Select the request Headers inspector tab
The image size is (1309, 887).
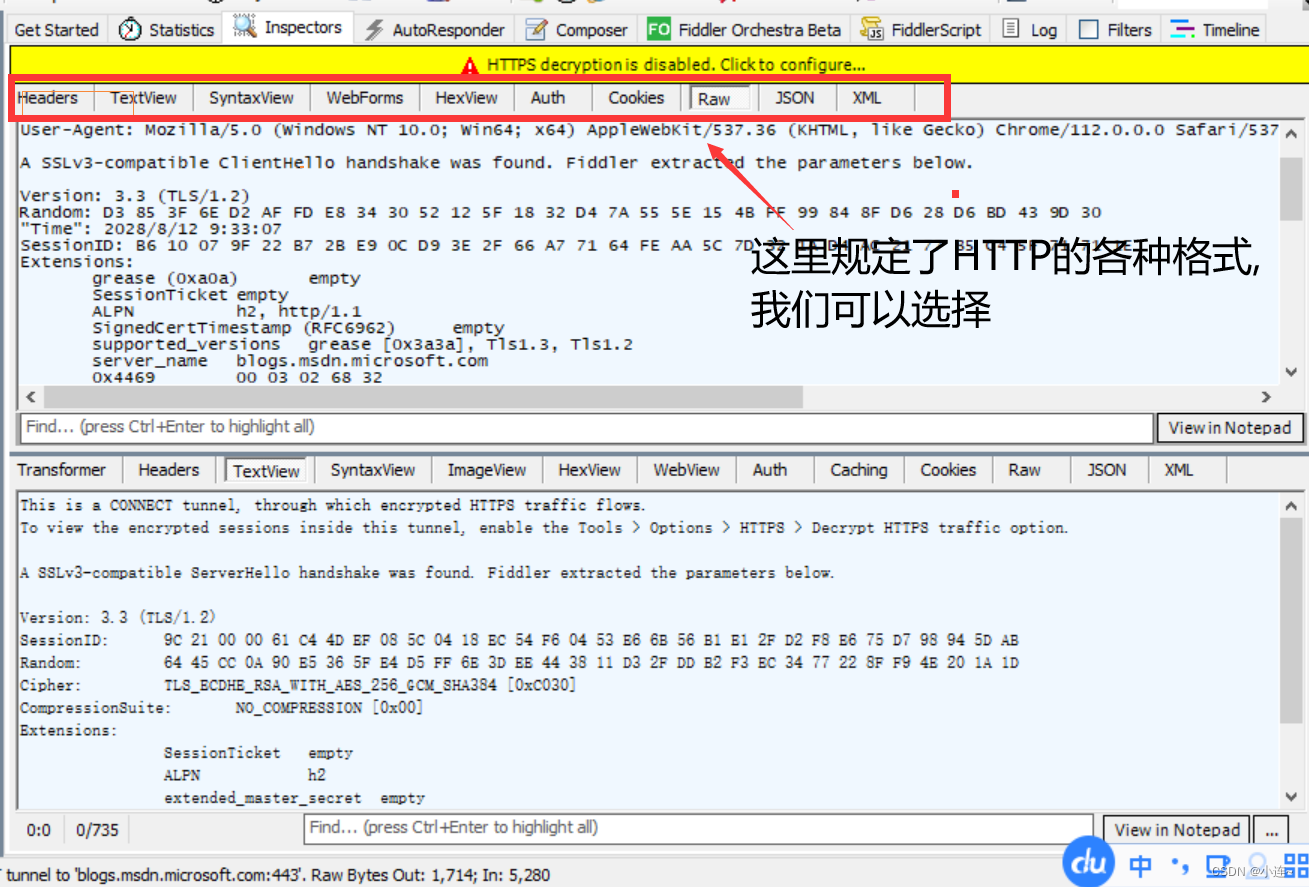[48, 98]
